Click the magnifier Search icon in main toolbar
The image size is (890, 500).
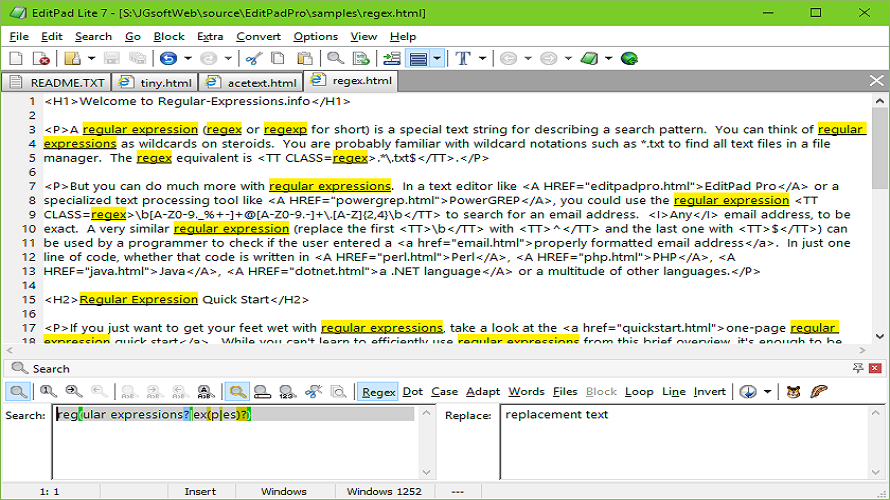pyautogui.click(x=335, y=59)
